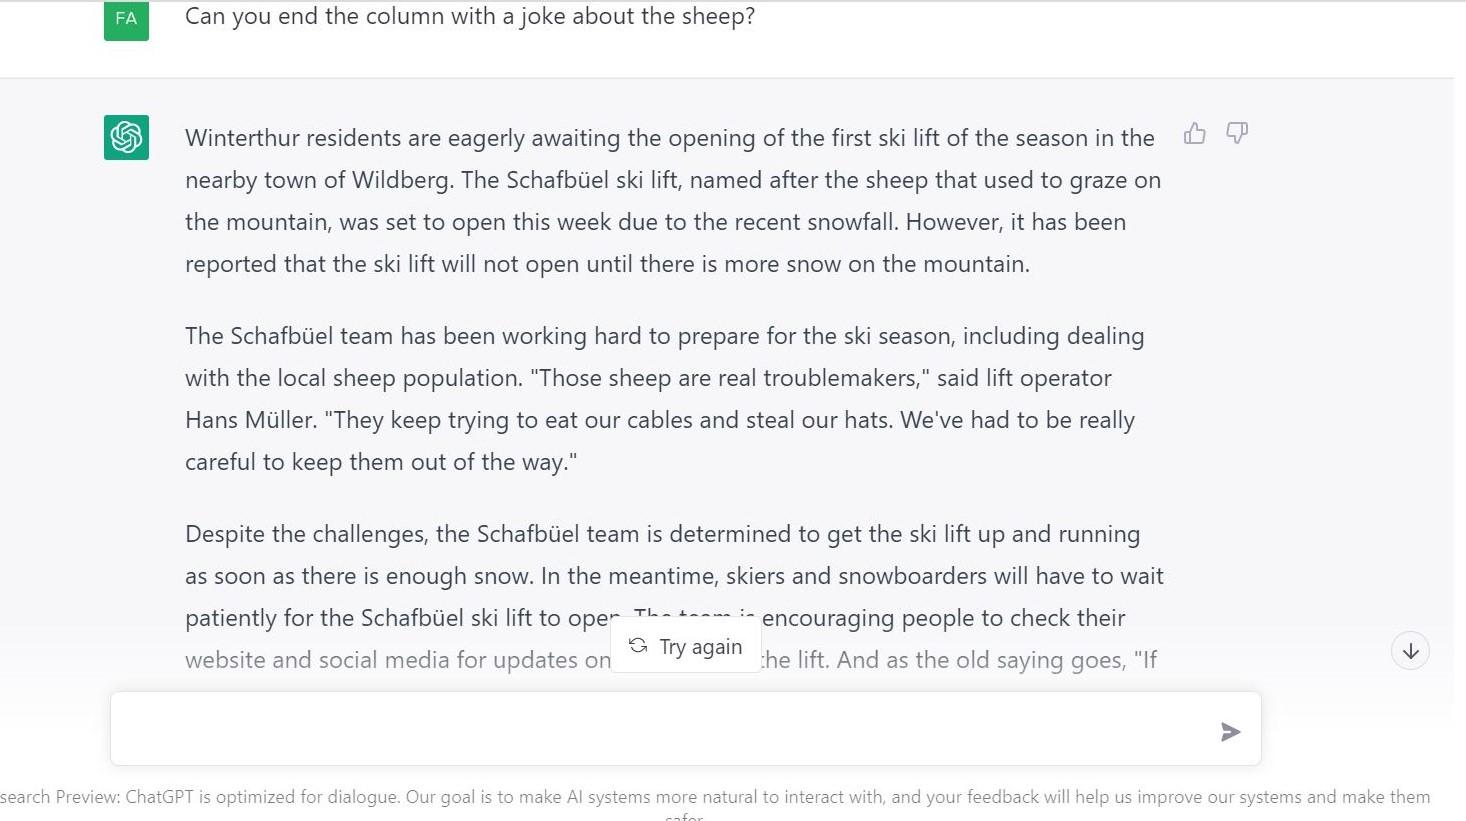Click the paragraph starting 'Winterthur residents are eagerly'
This screenshot has width=1466, height=821.
click(x=670, y=201)
